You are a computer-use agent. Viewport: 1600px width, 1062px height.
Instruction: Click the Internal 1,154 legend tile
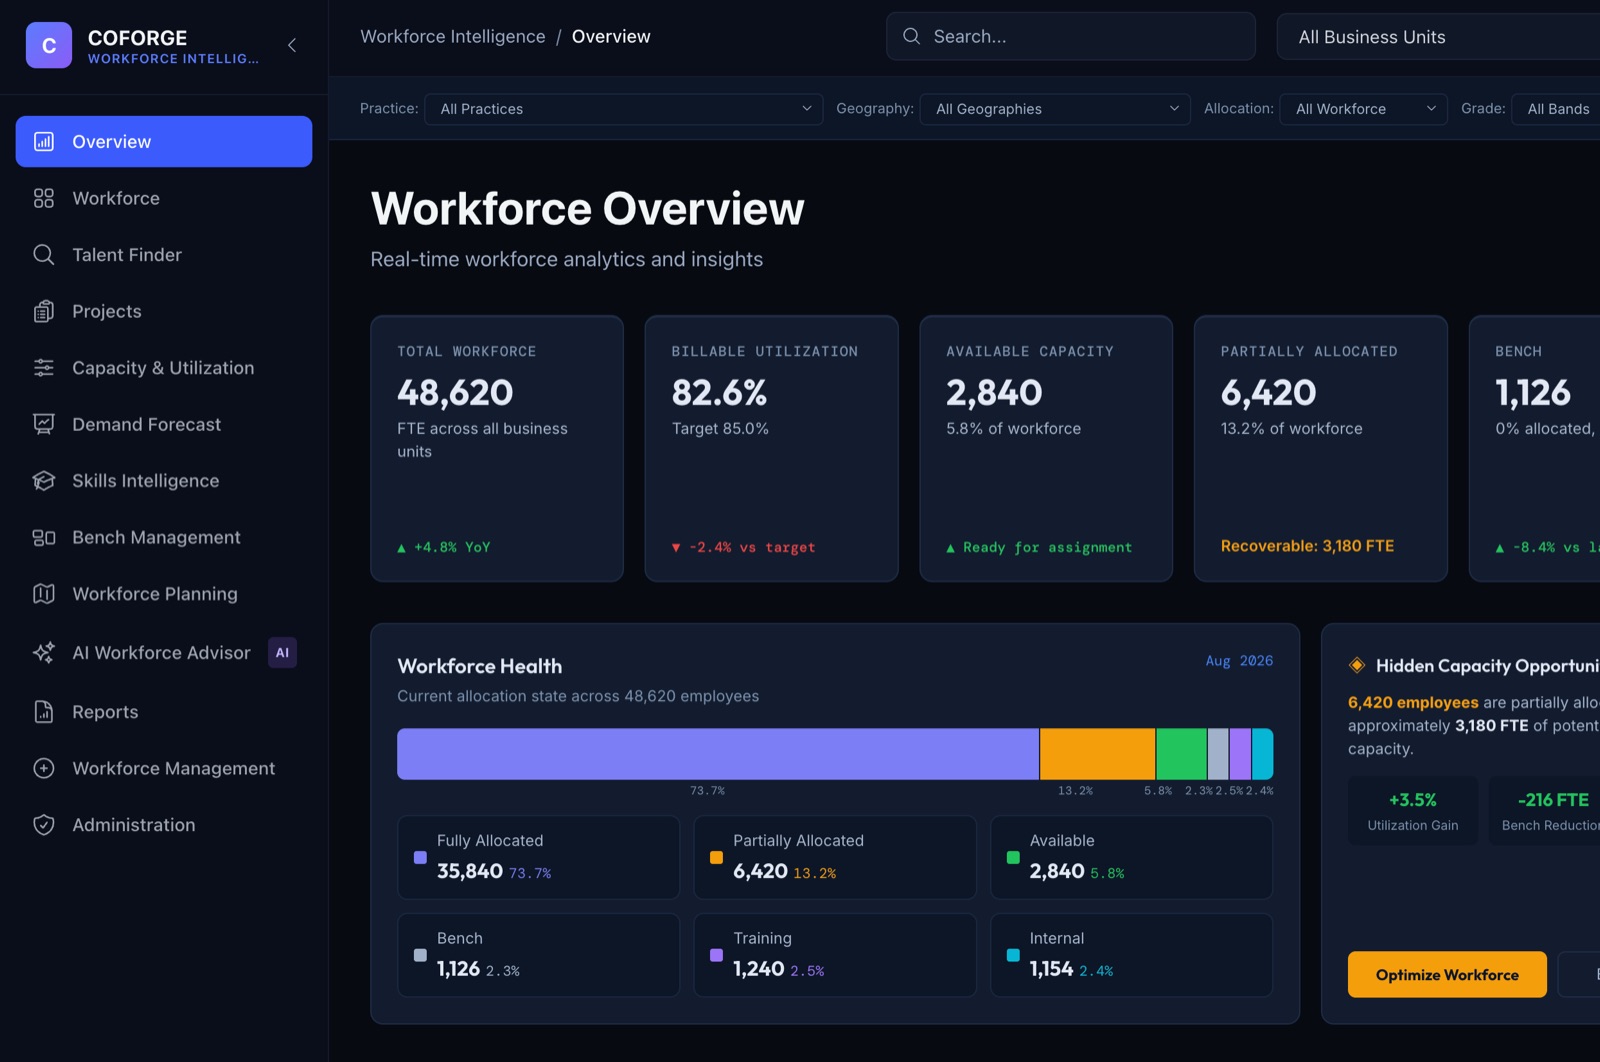(x=1131, y=955)
